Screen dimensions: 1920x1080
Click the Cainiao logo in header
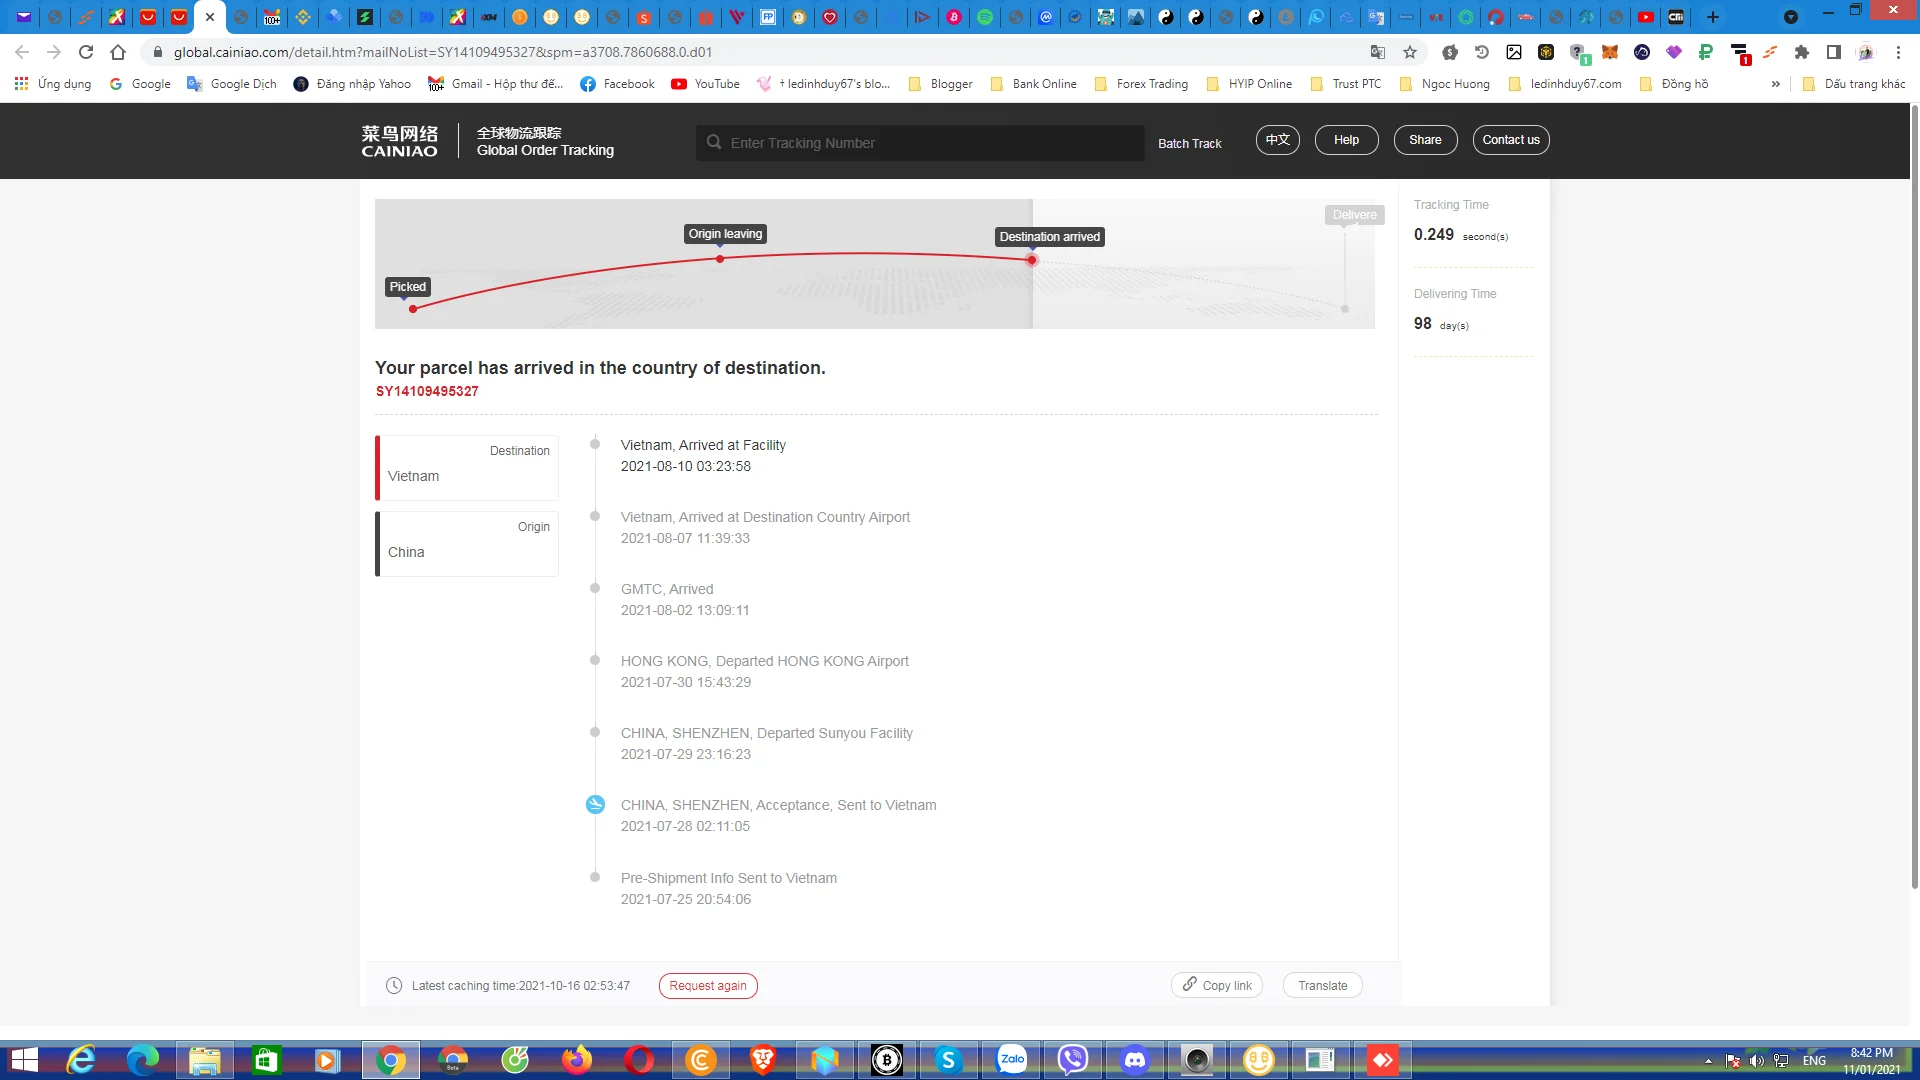pos(399,141)
